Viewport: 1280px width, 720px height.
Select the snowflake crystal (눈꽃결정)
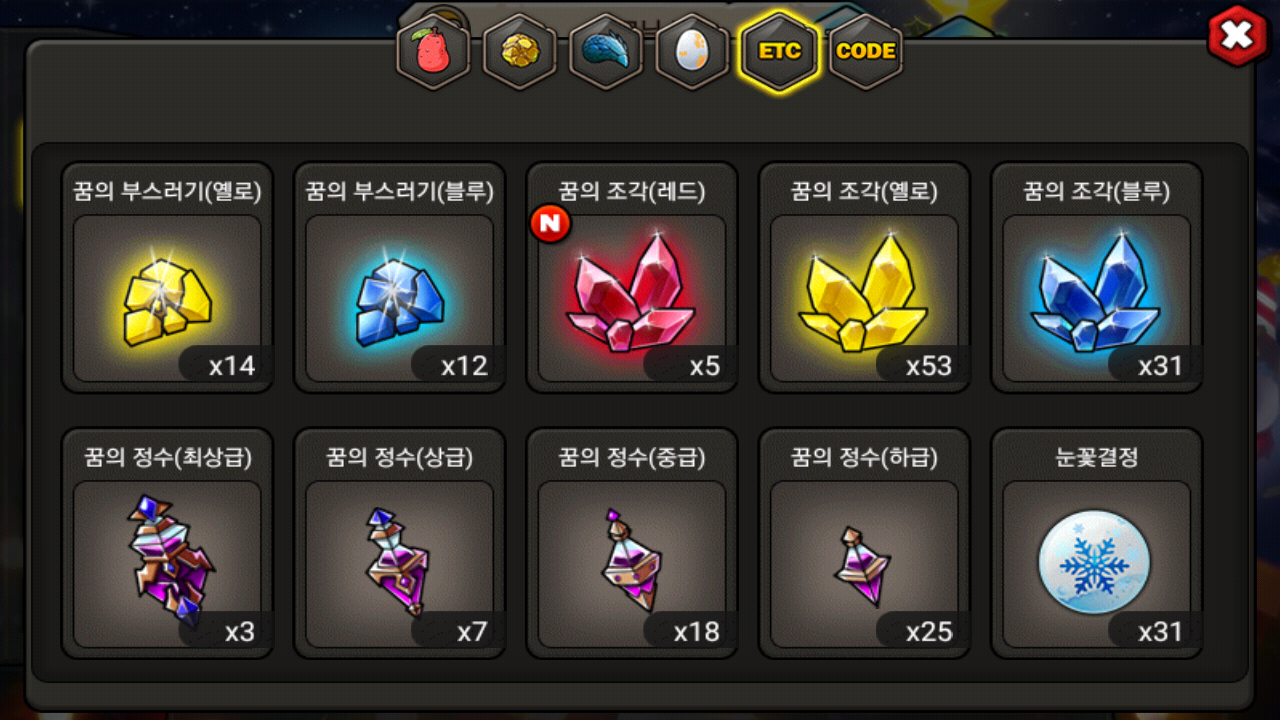(1096, 544)
